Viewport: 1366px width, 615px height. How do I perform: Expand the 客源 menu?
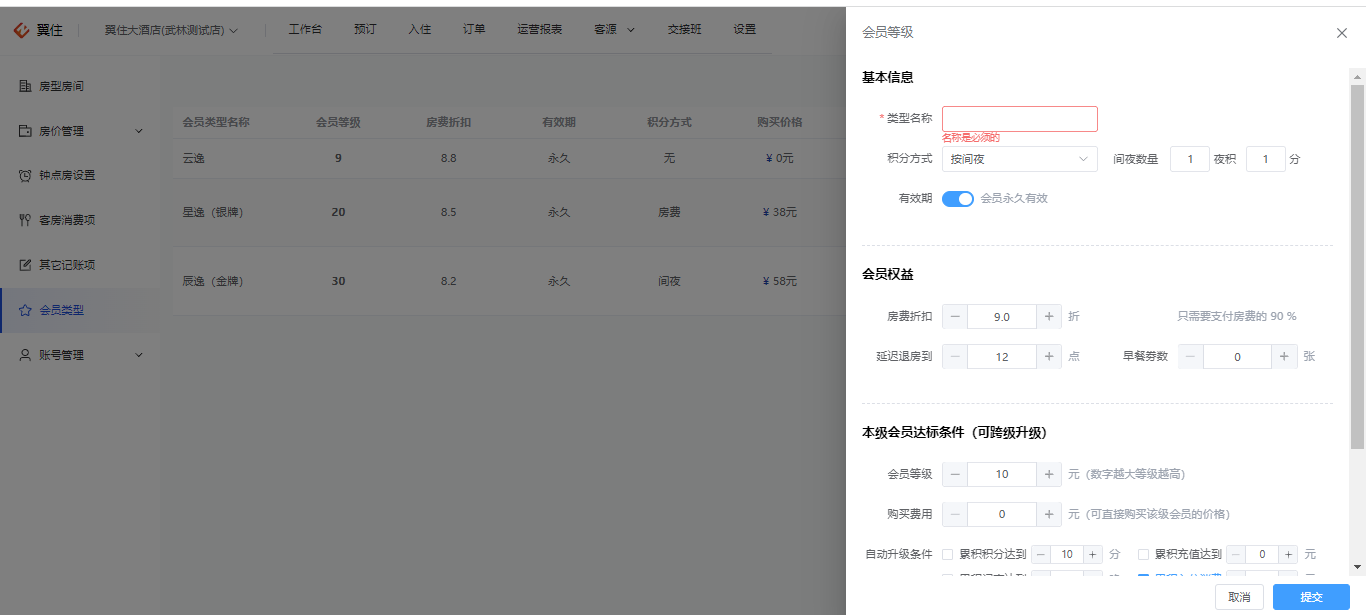(614, 29)
